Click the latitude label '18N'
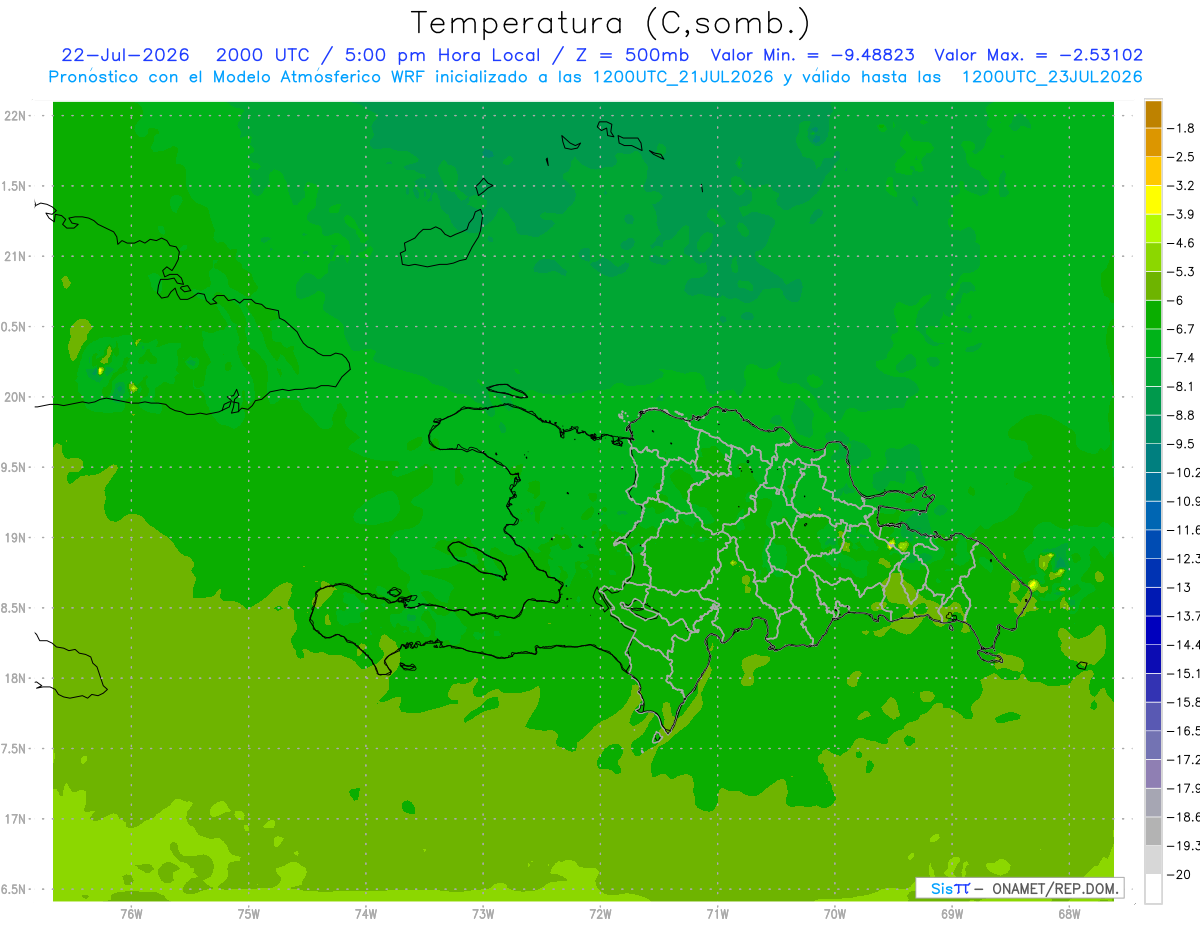 (x=16, y=678)
